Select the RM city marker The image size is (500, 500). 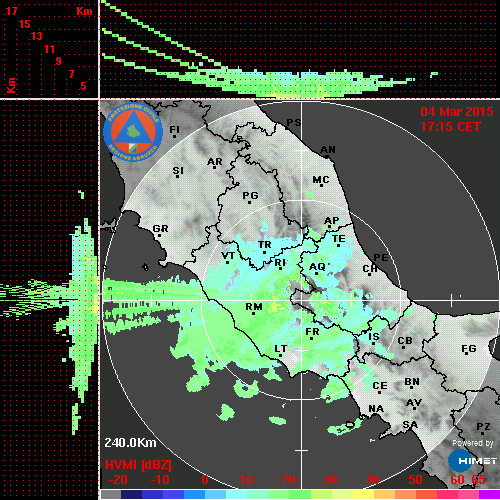[x=253, y=313]
